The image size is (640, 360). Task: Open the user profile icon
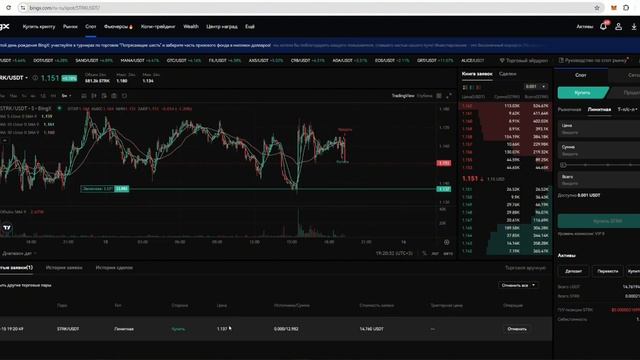(618, 27)
